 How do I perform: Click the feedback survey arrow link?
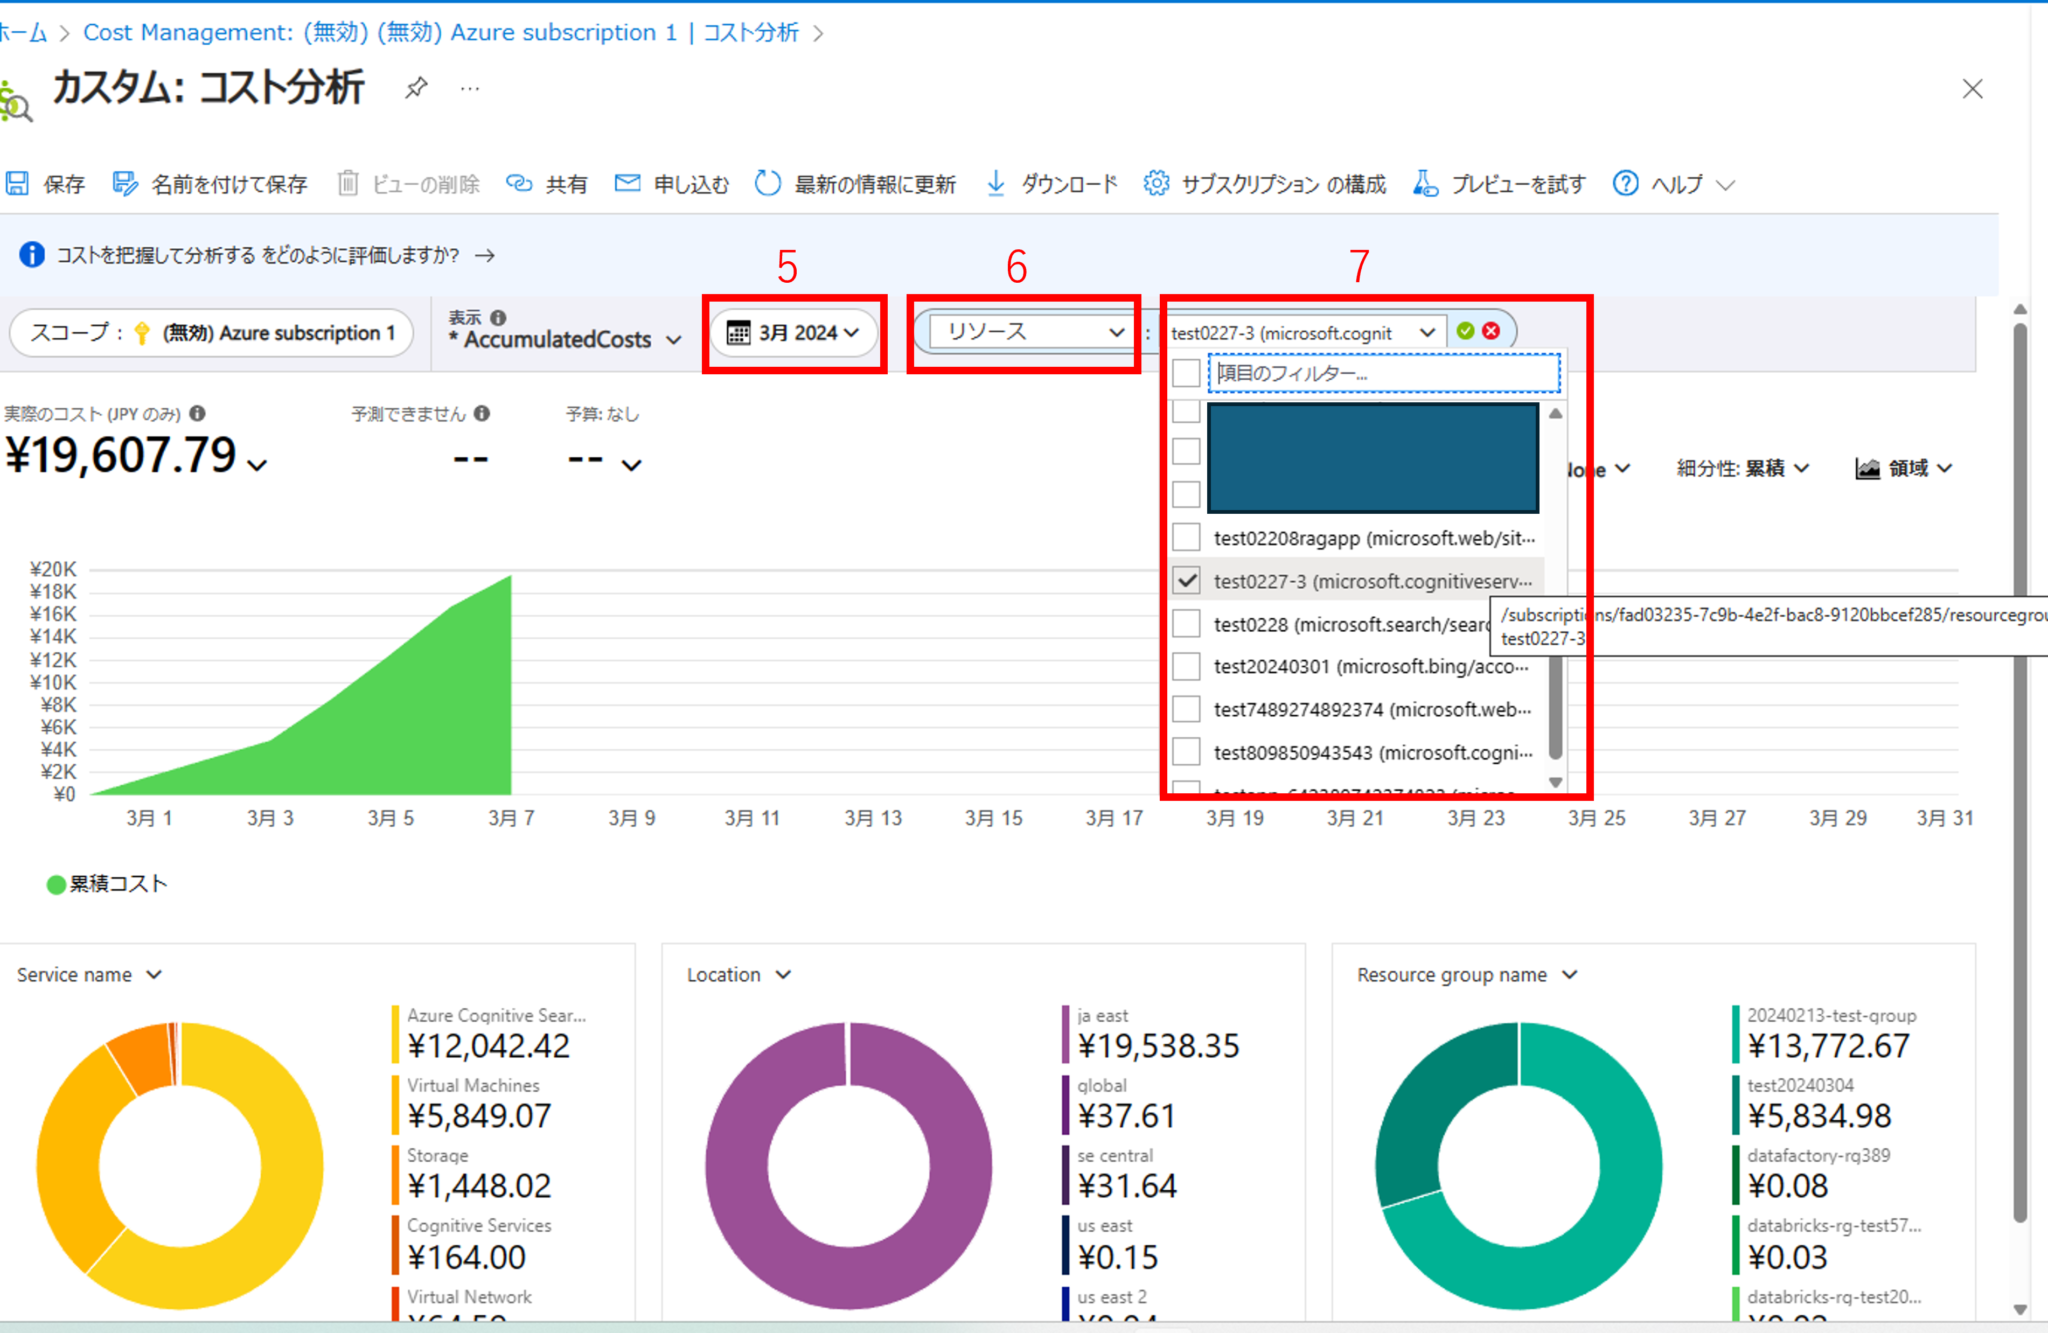pos(487,255)
